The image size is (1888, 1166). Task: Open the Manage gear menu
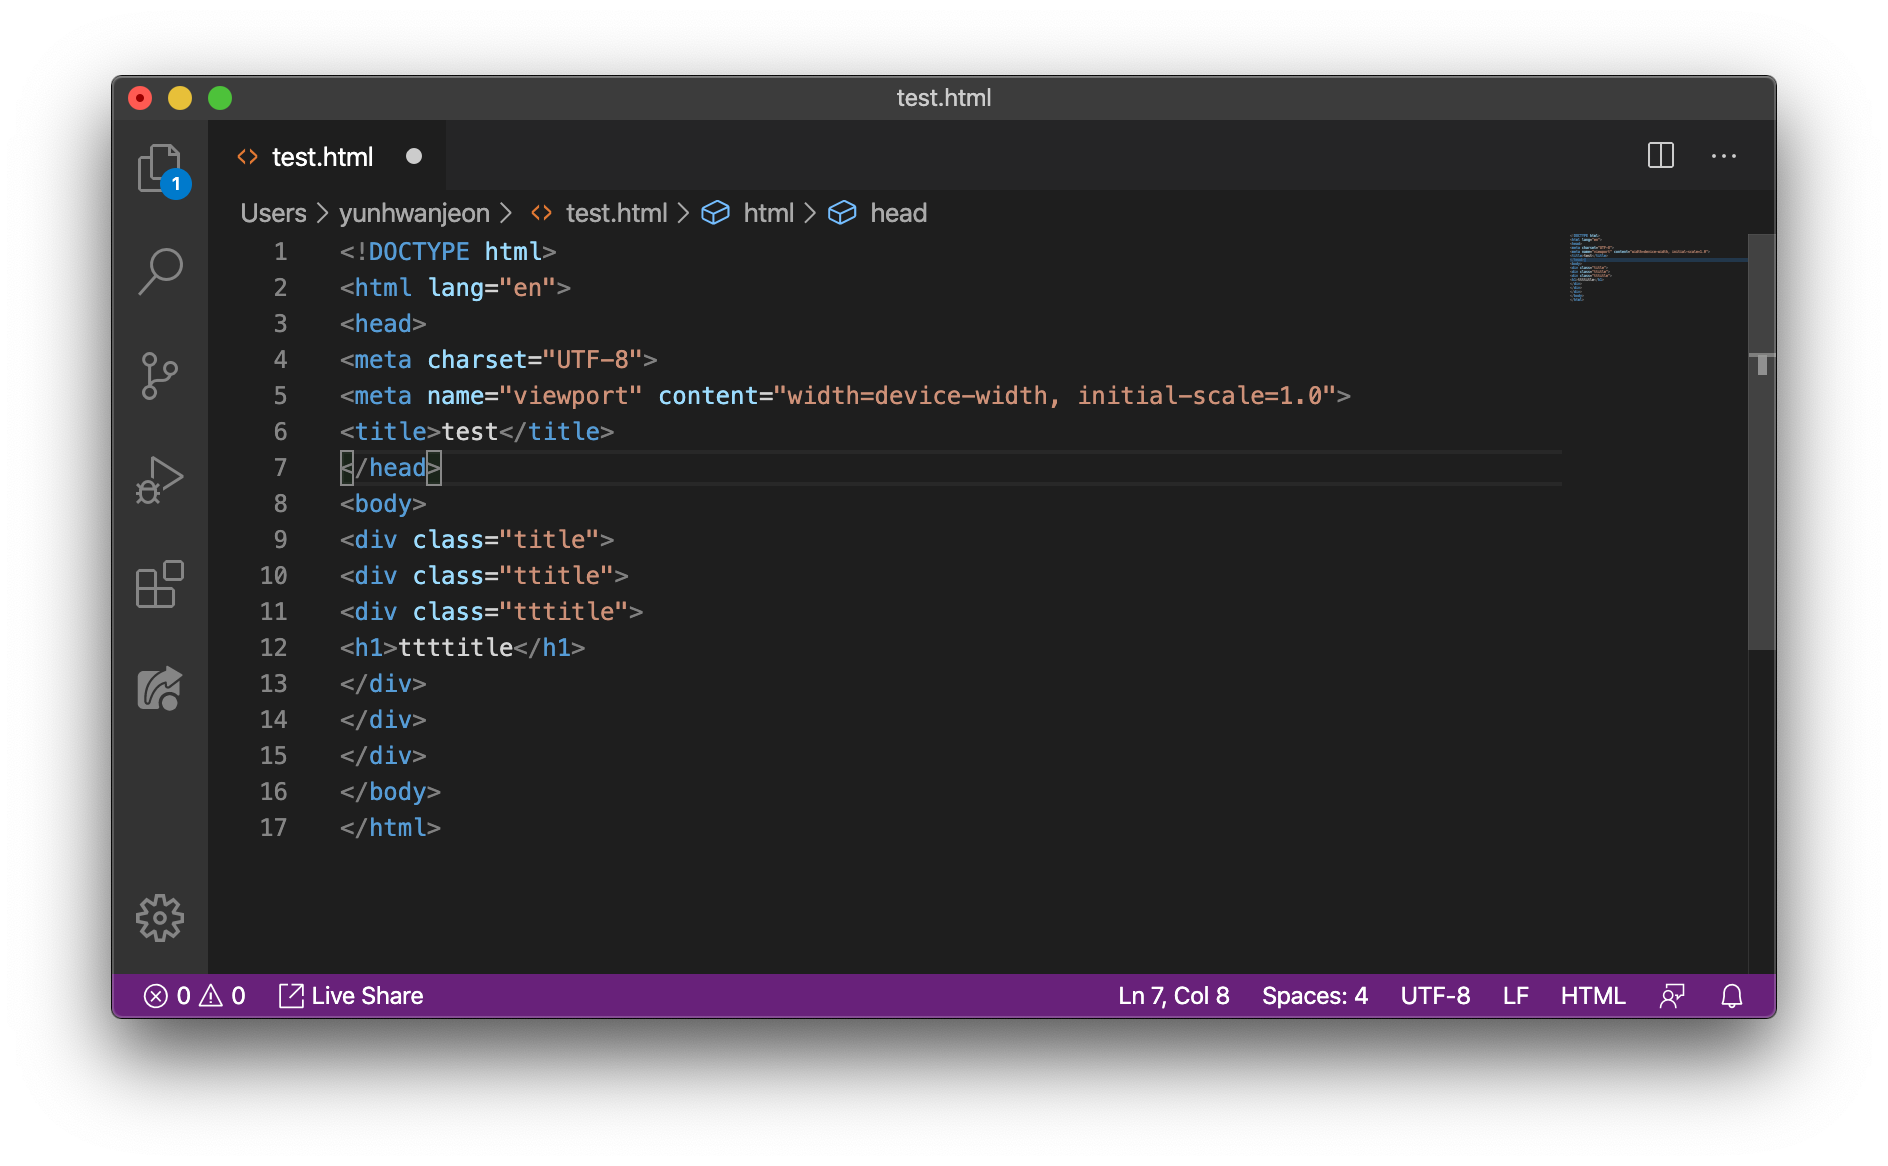tap(160, 917)
